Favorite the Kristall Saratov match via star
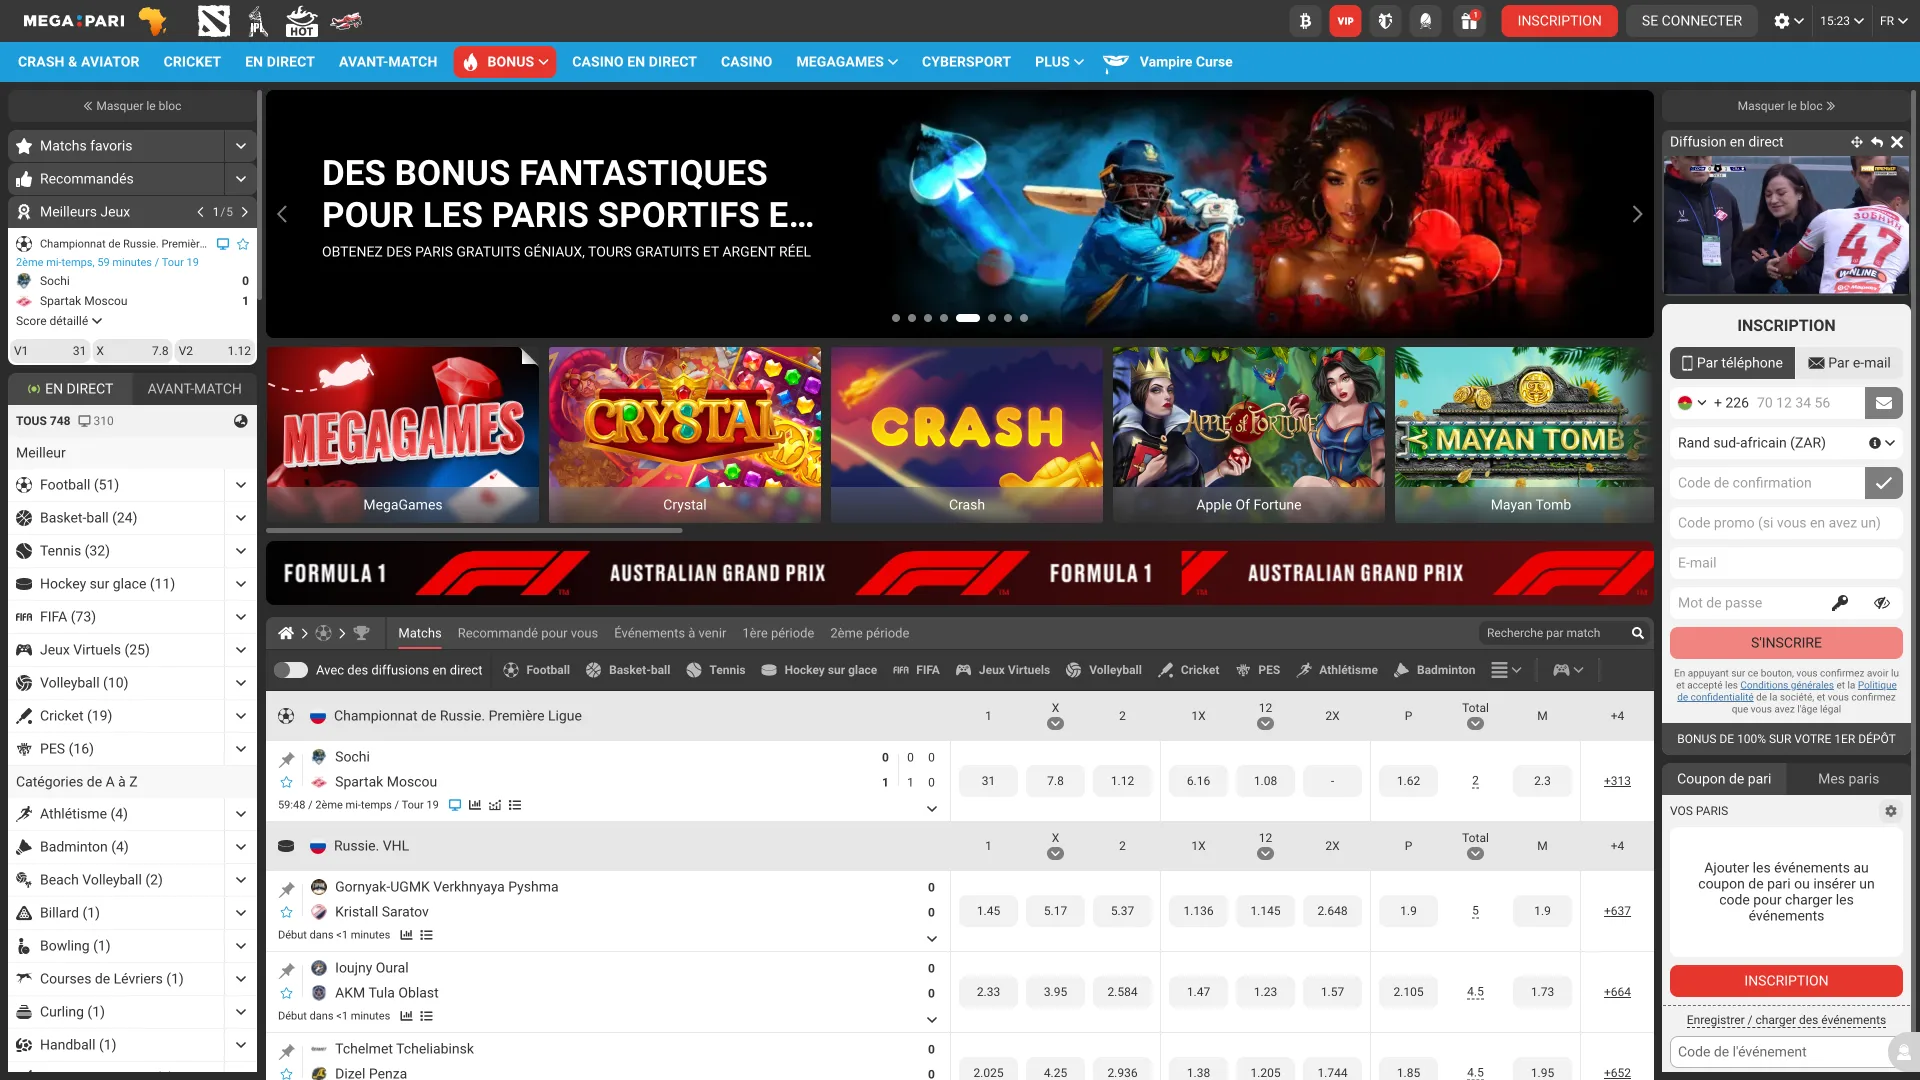 tap(287, 911)
